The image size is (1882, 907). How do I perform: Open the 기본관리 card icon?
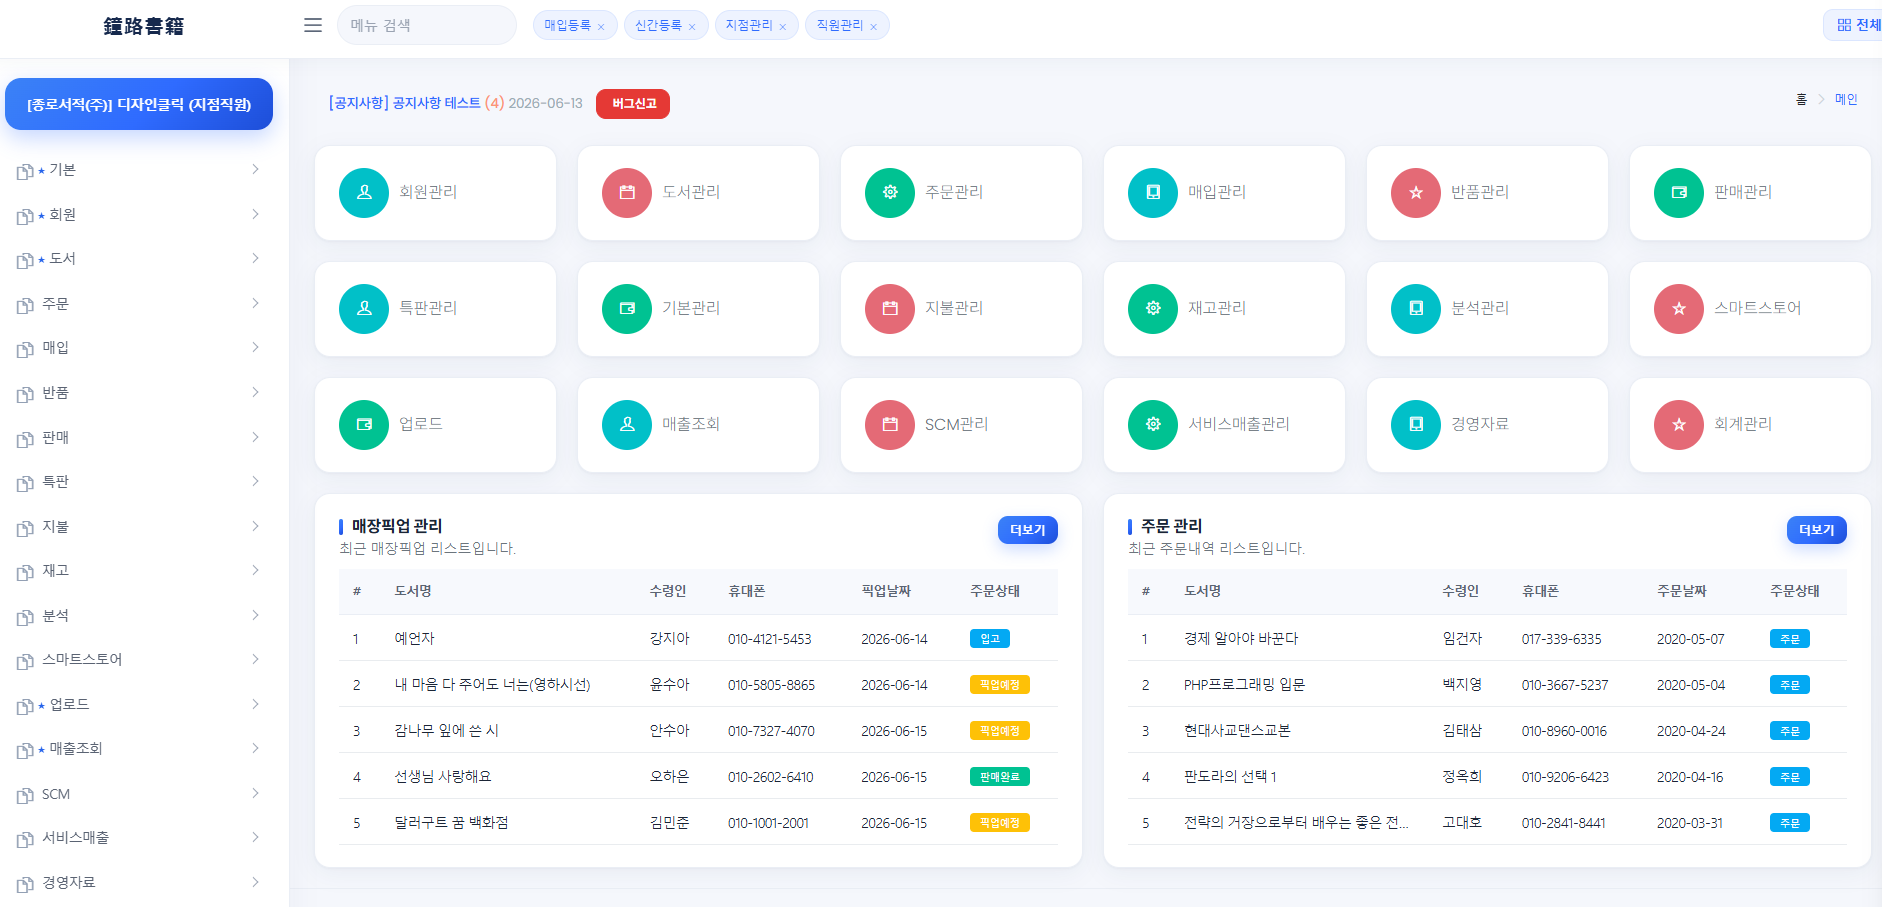(627, 309)
